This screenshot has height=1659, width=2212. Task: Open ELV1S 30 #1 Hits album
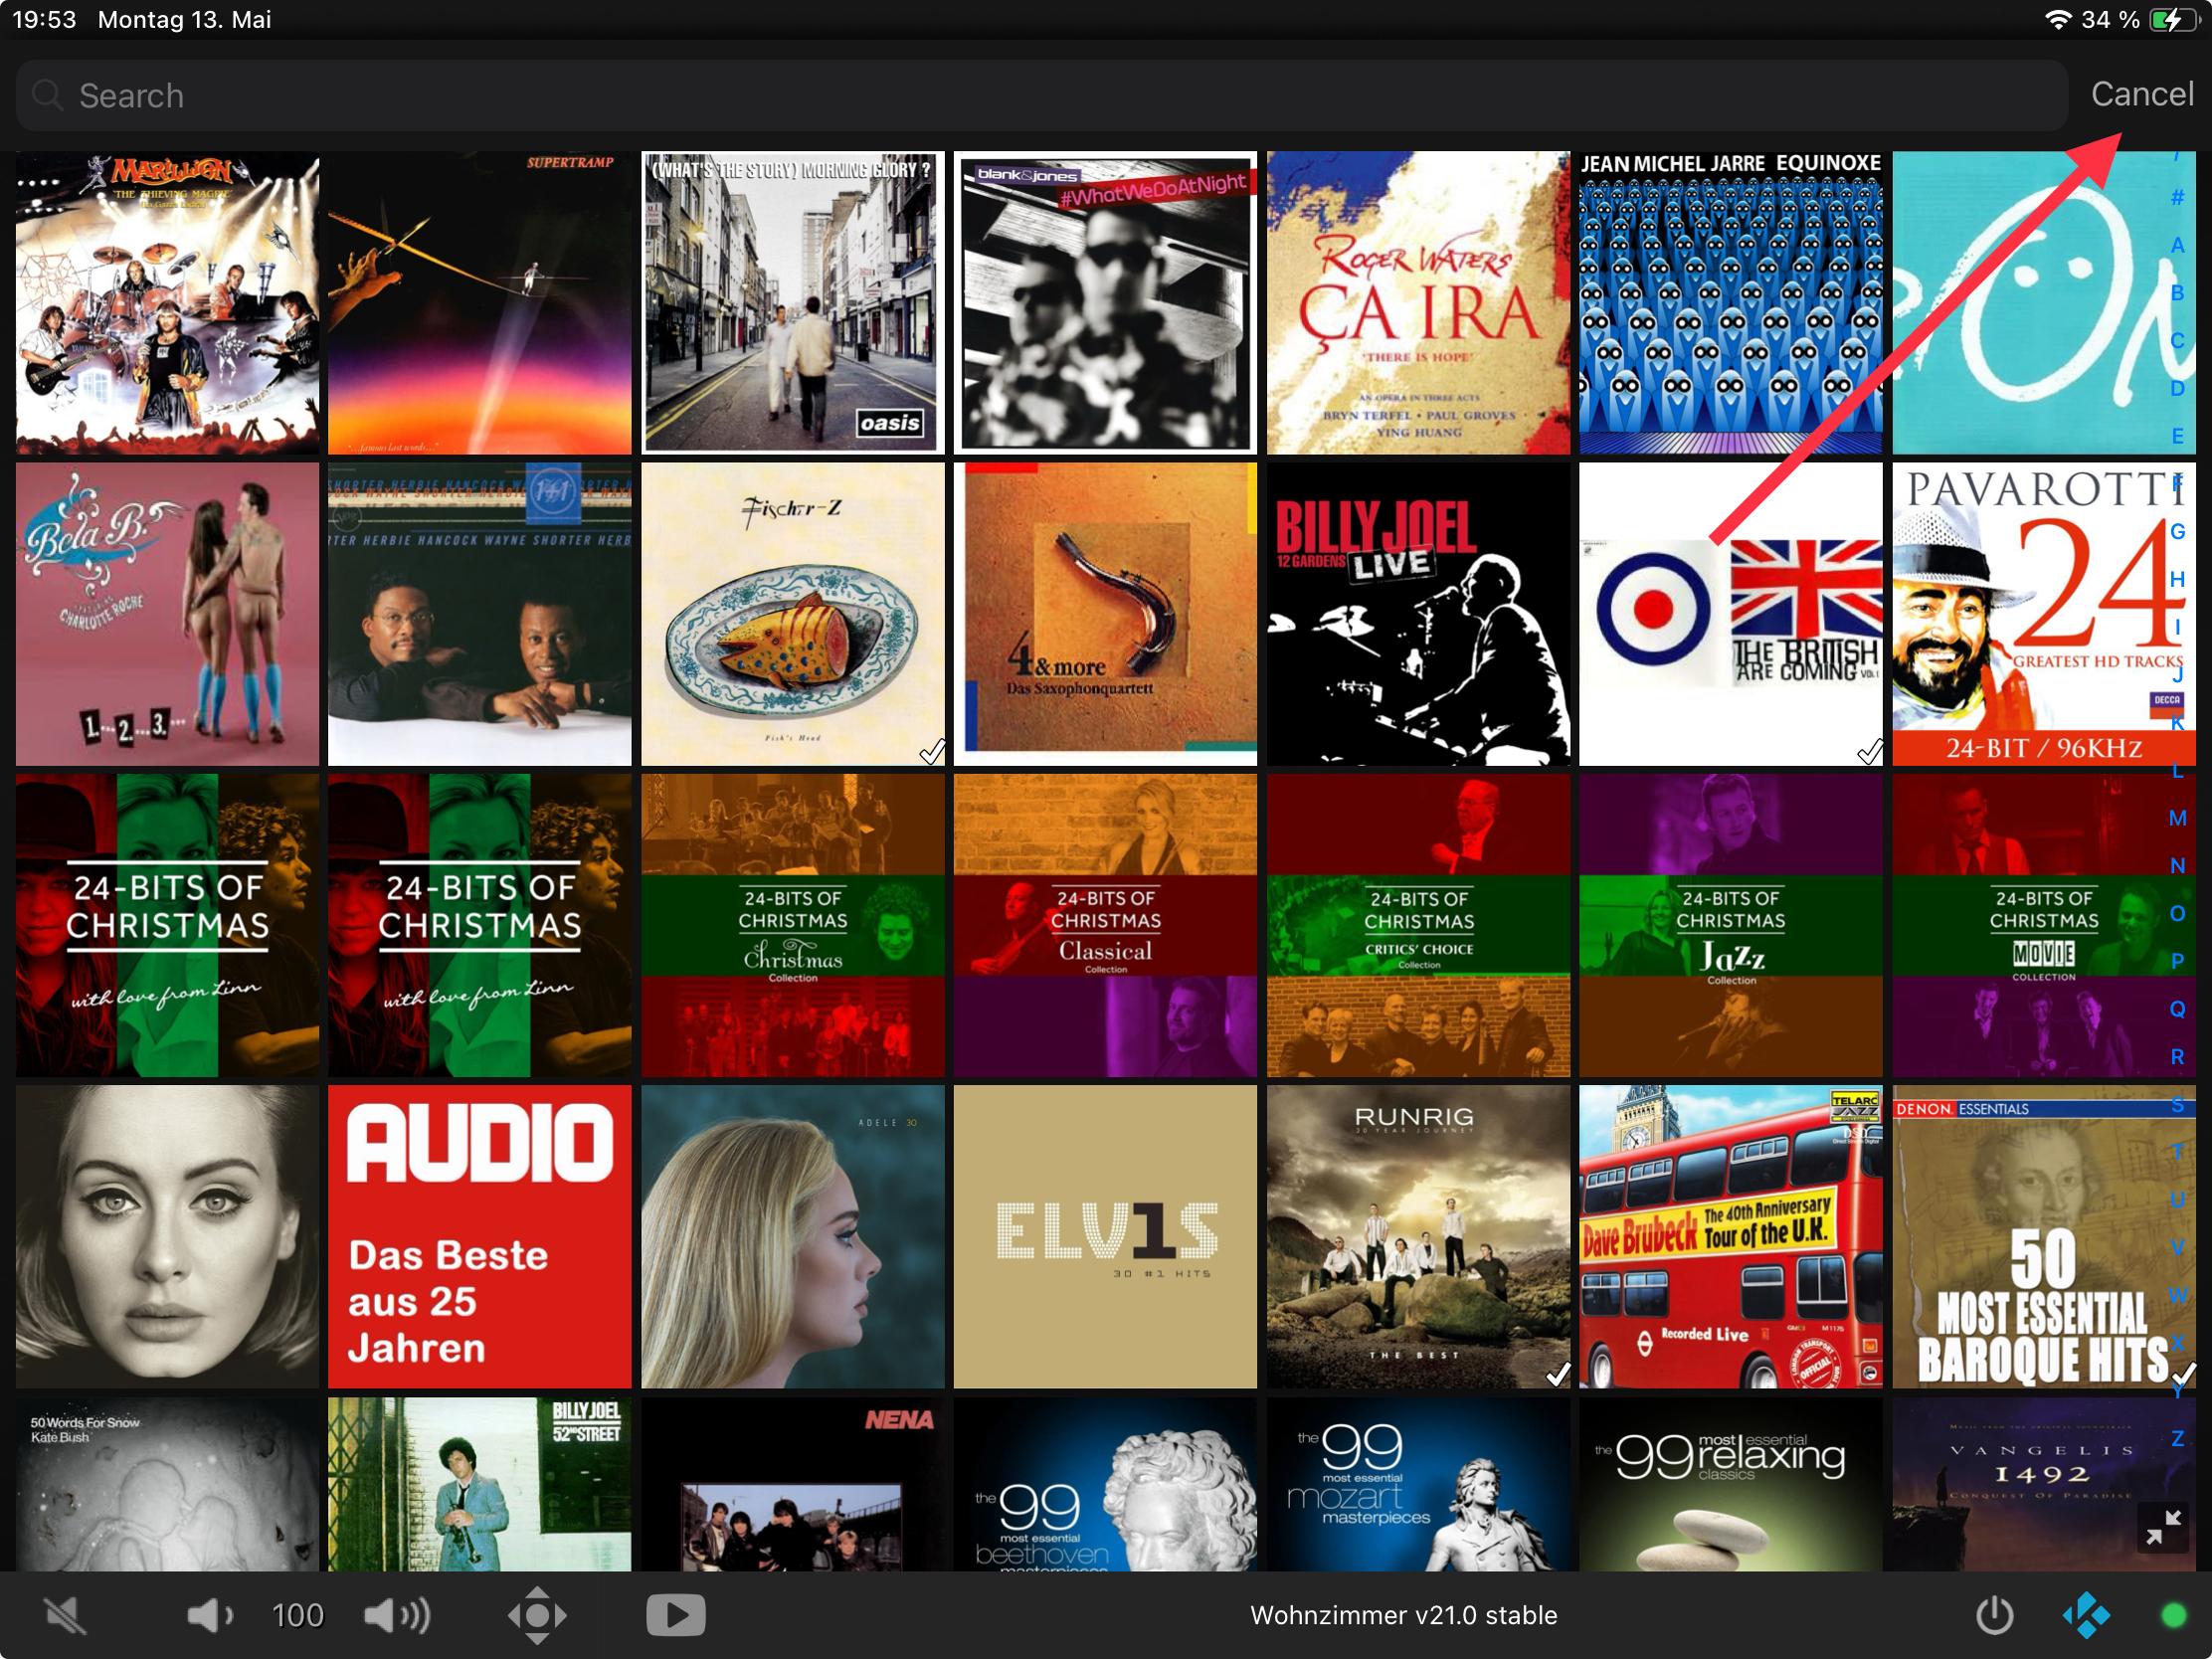point(1105,1237)
